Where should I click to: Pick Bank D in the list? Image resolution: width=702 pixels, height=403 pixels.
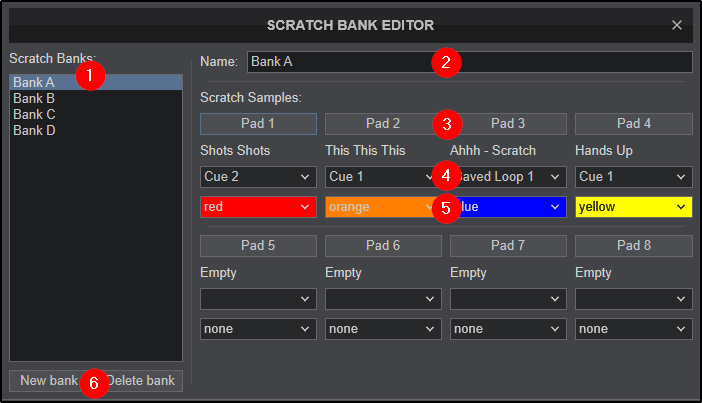coord(34,130)
